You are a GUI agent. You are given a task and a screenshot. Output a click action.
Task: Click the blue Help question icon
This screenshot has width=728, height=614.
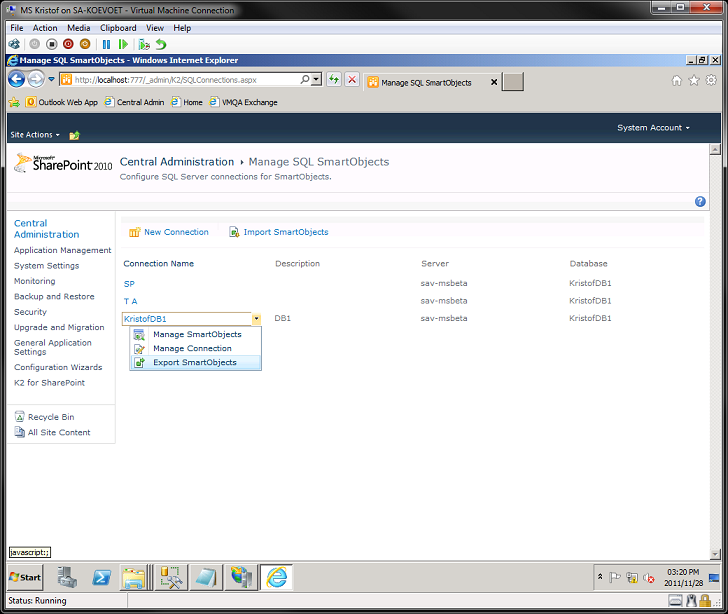click(x=700, y=202)
